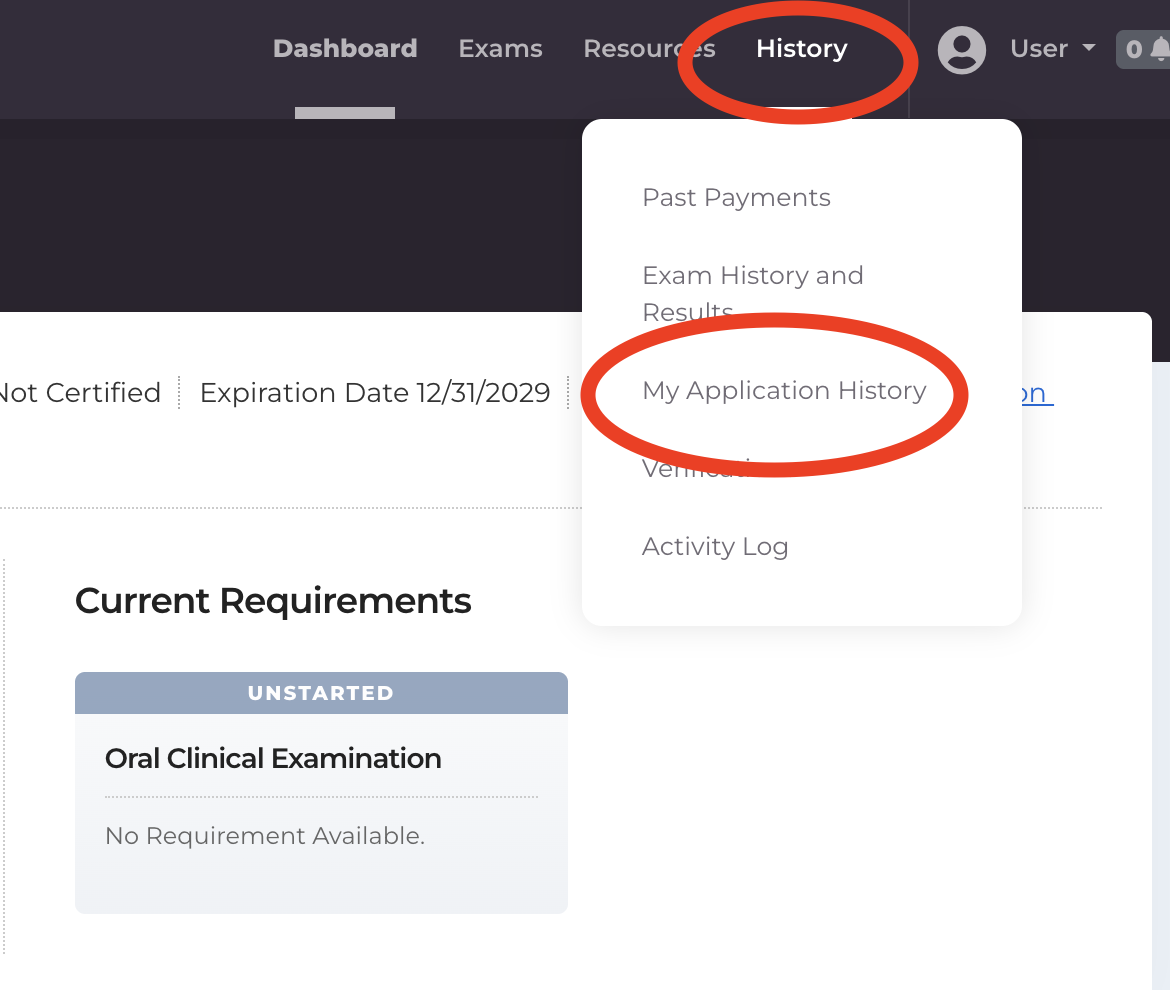Click the Expiration Date 12/31/2029 text
Screen dimensions: 1170x990
[375, 392]
